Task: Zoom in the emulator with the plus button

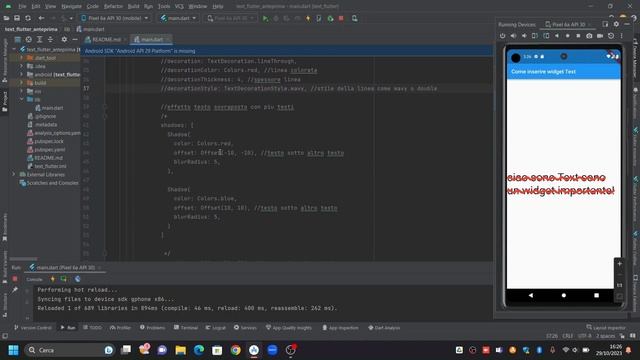Action: (x=619, y=264)
